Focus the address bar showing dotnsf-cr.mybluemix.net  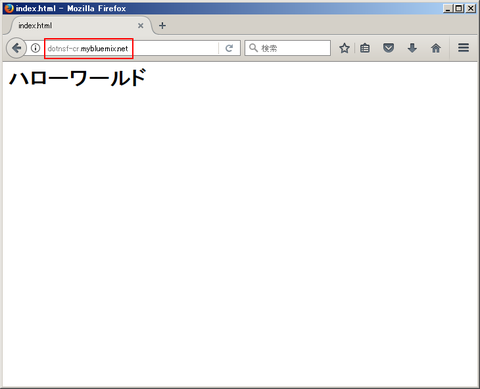coord(132,48)
